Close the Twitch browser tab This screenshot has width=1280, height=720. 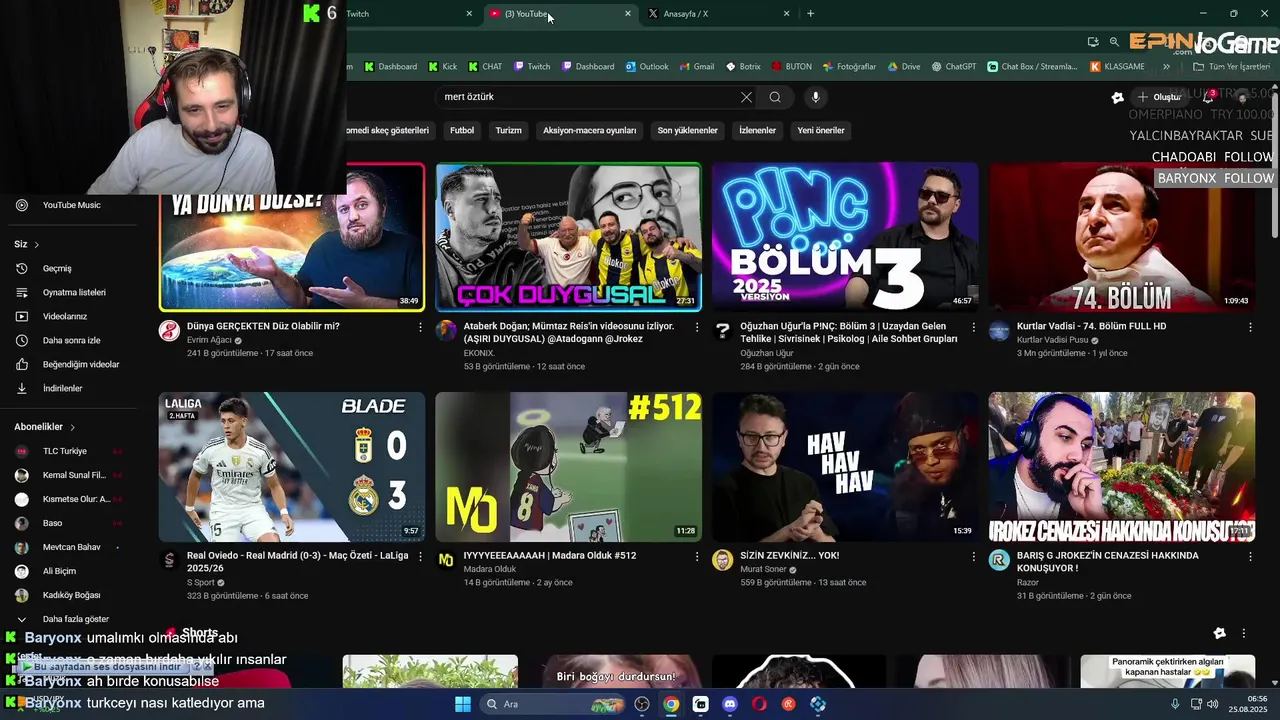click(x=469, y=14)
